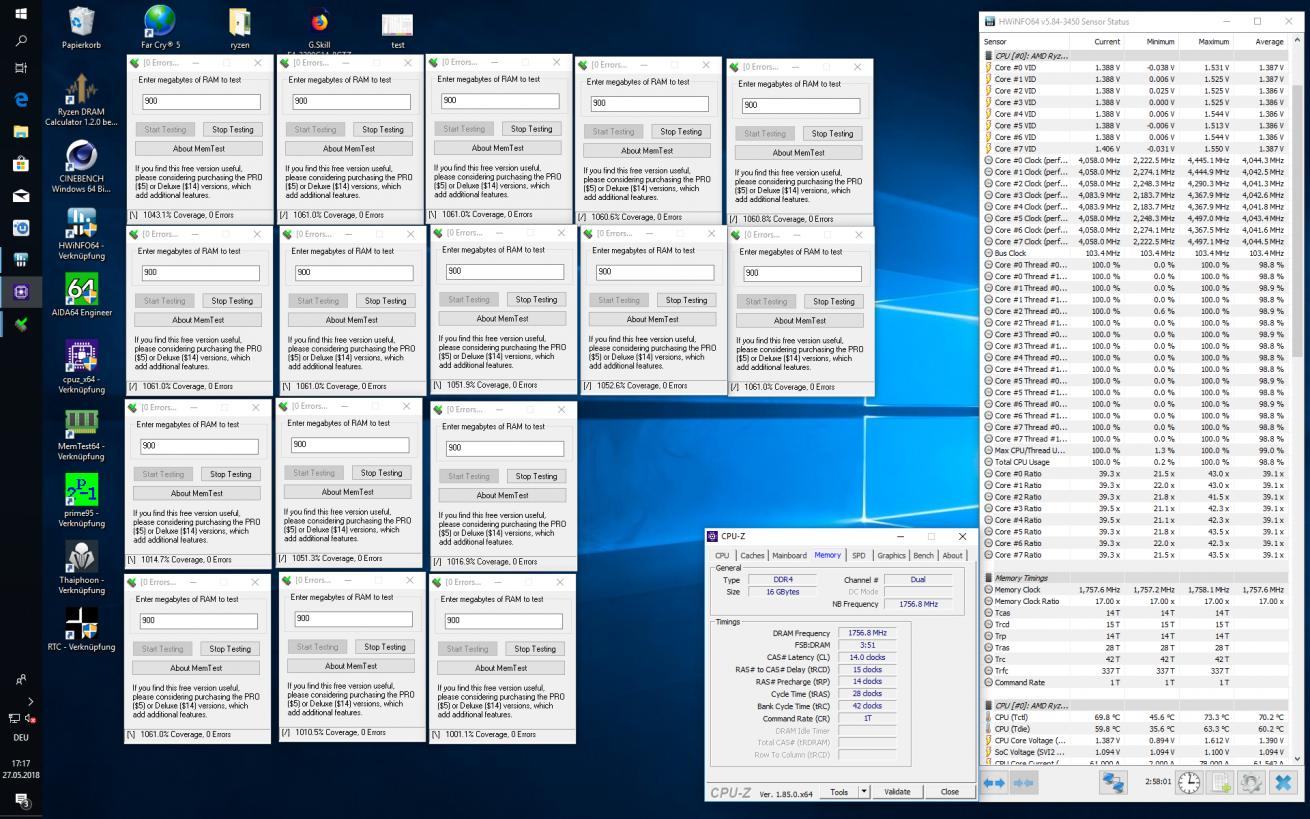This screenshot has height=819, width=1310.
Task: Switch to CPU-Z taskbar icon
Action: tap(21, 293)
